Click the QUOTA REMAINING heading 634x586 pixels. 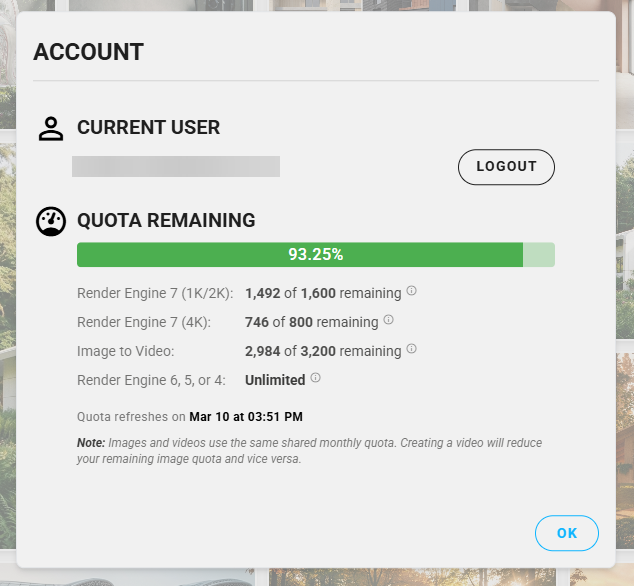coord(166,221)
